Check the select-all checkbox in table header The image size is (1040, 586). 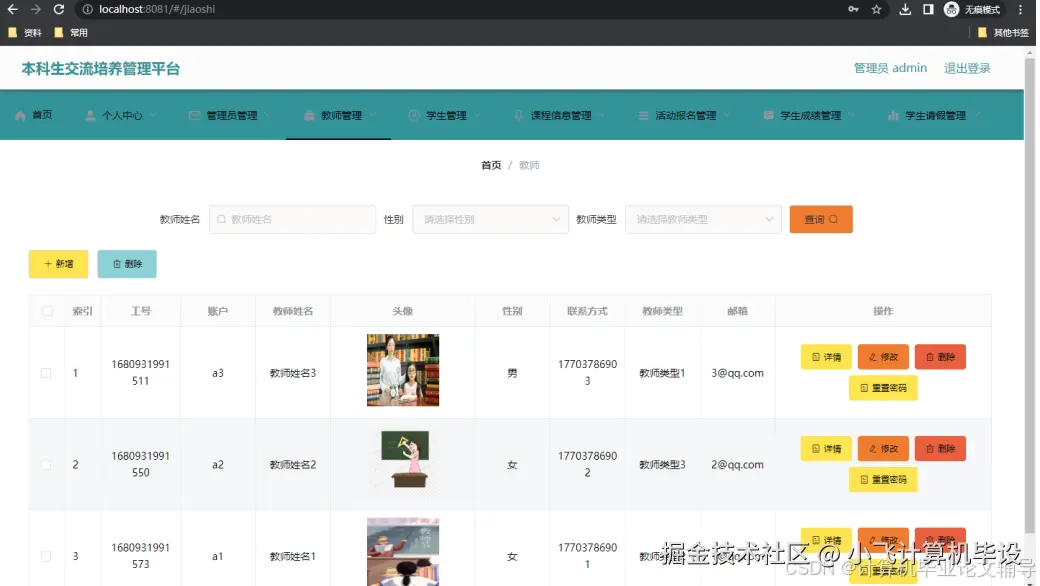(x=44, y=310)
